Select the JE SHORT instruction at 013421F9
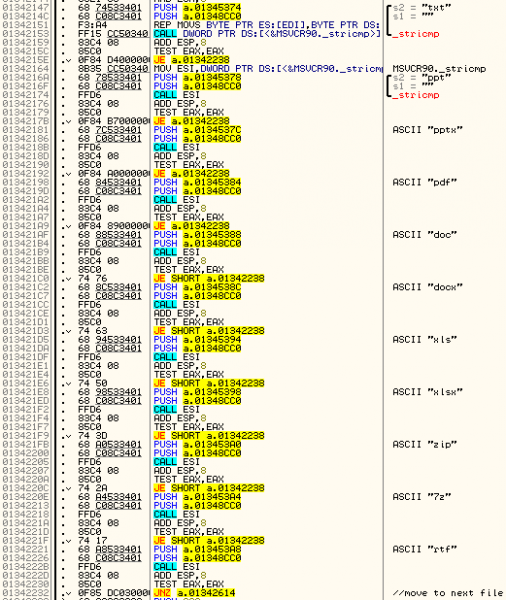Viewport: 506px width, 600px height. (x=209, y=435)
